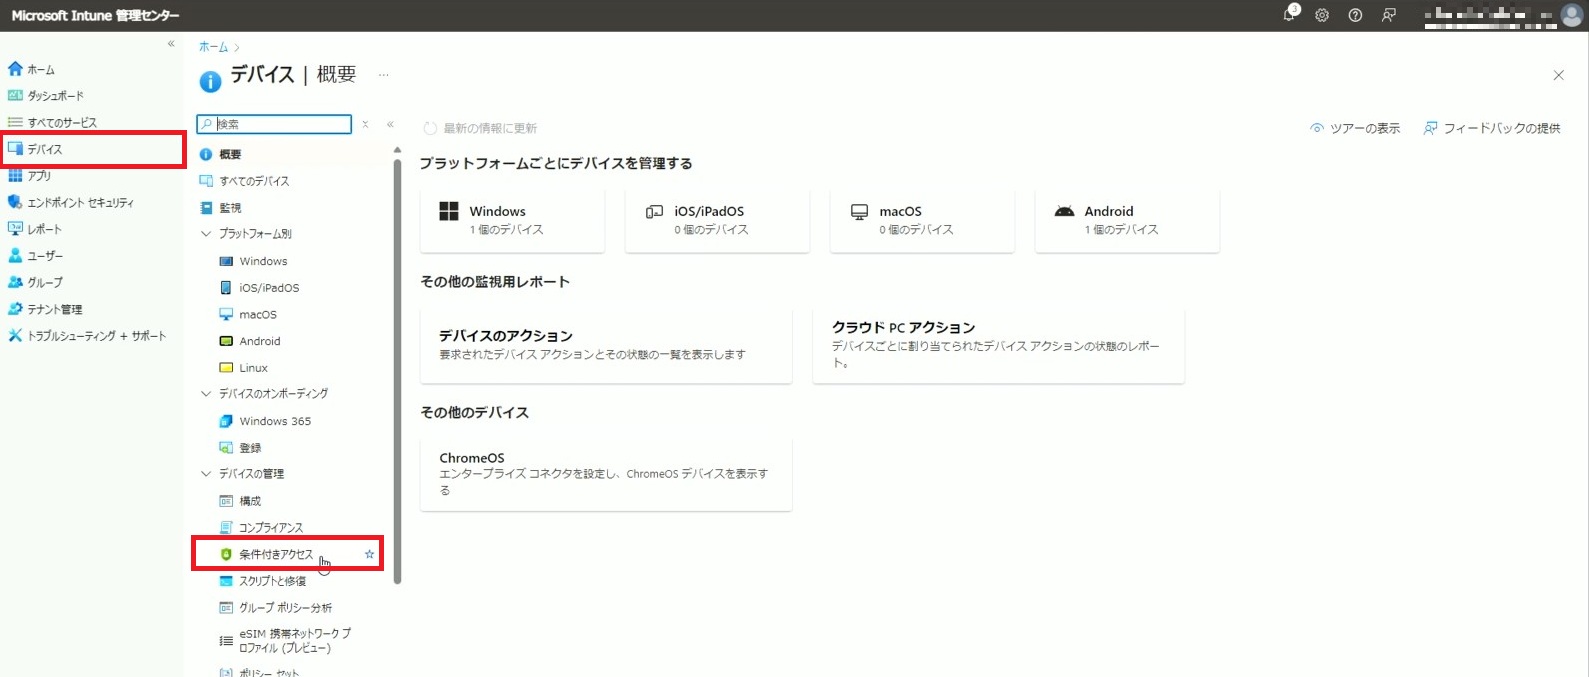The width and height of the screenshot is (1589, 677).
Task: Close the デバイス blade with the X
Action: (x=1558, y=75)
